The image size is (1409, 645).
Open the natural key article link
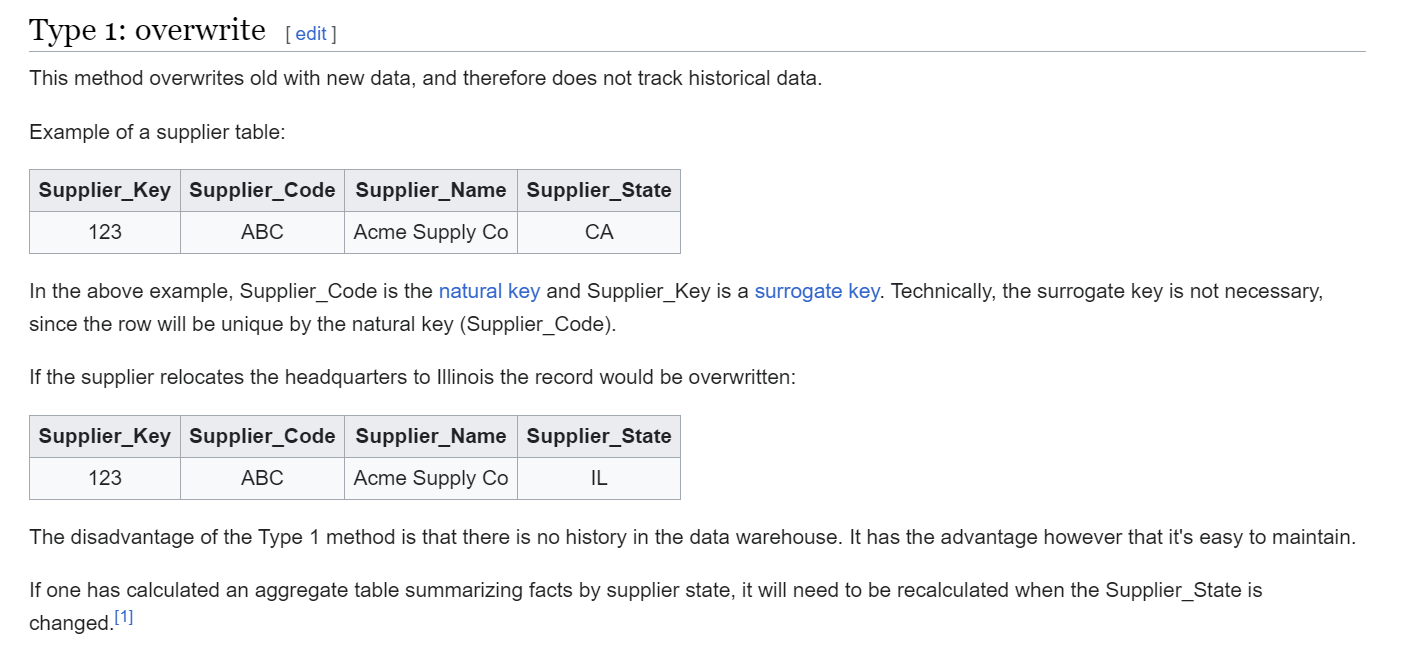[489, 291]
